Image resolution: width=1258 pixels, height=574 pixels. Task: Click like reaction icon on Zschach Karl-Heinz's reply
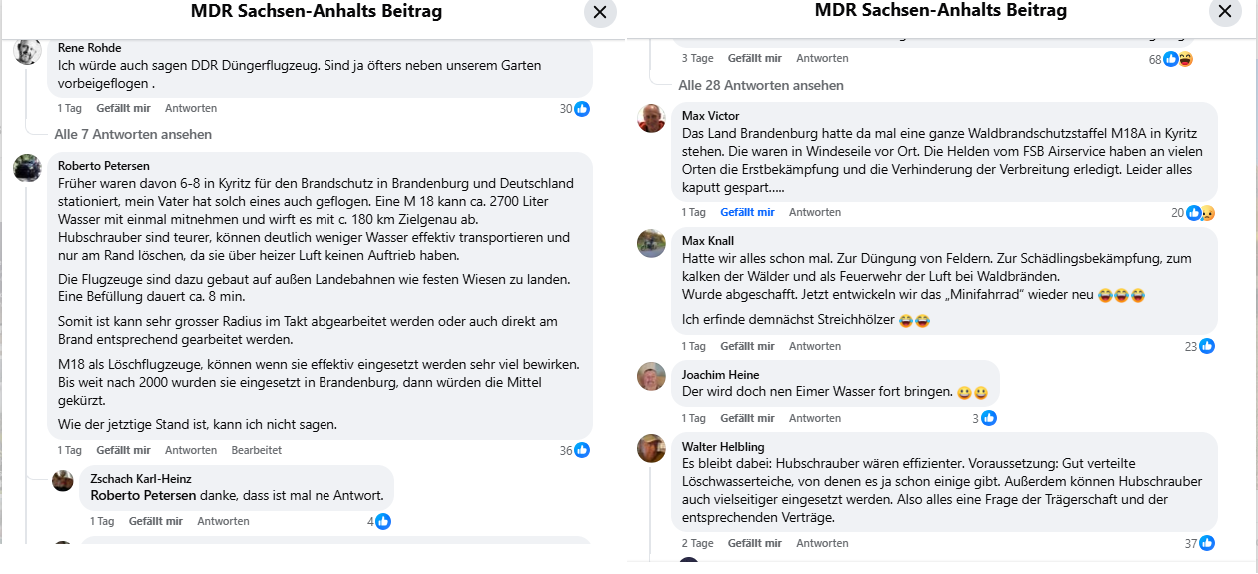coord(383,522)
